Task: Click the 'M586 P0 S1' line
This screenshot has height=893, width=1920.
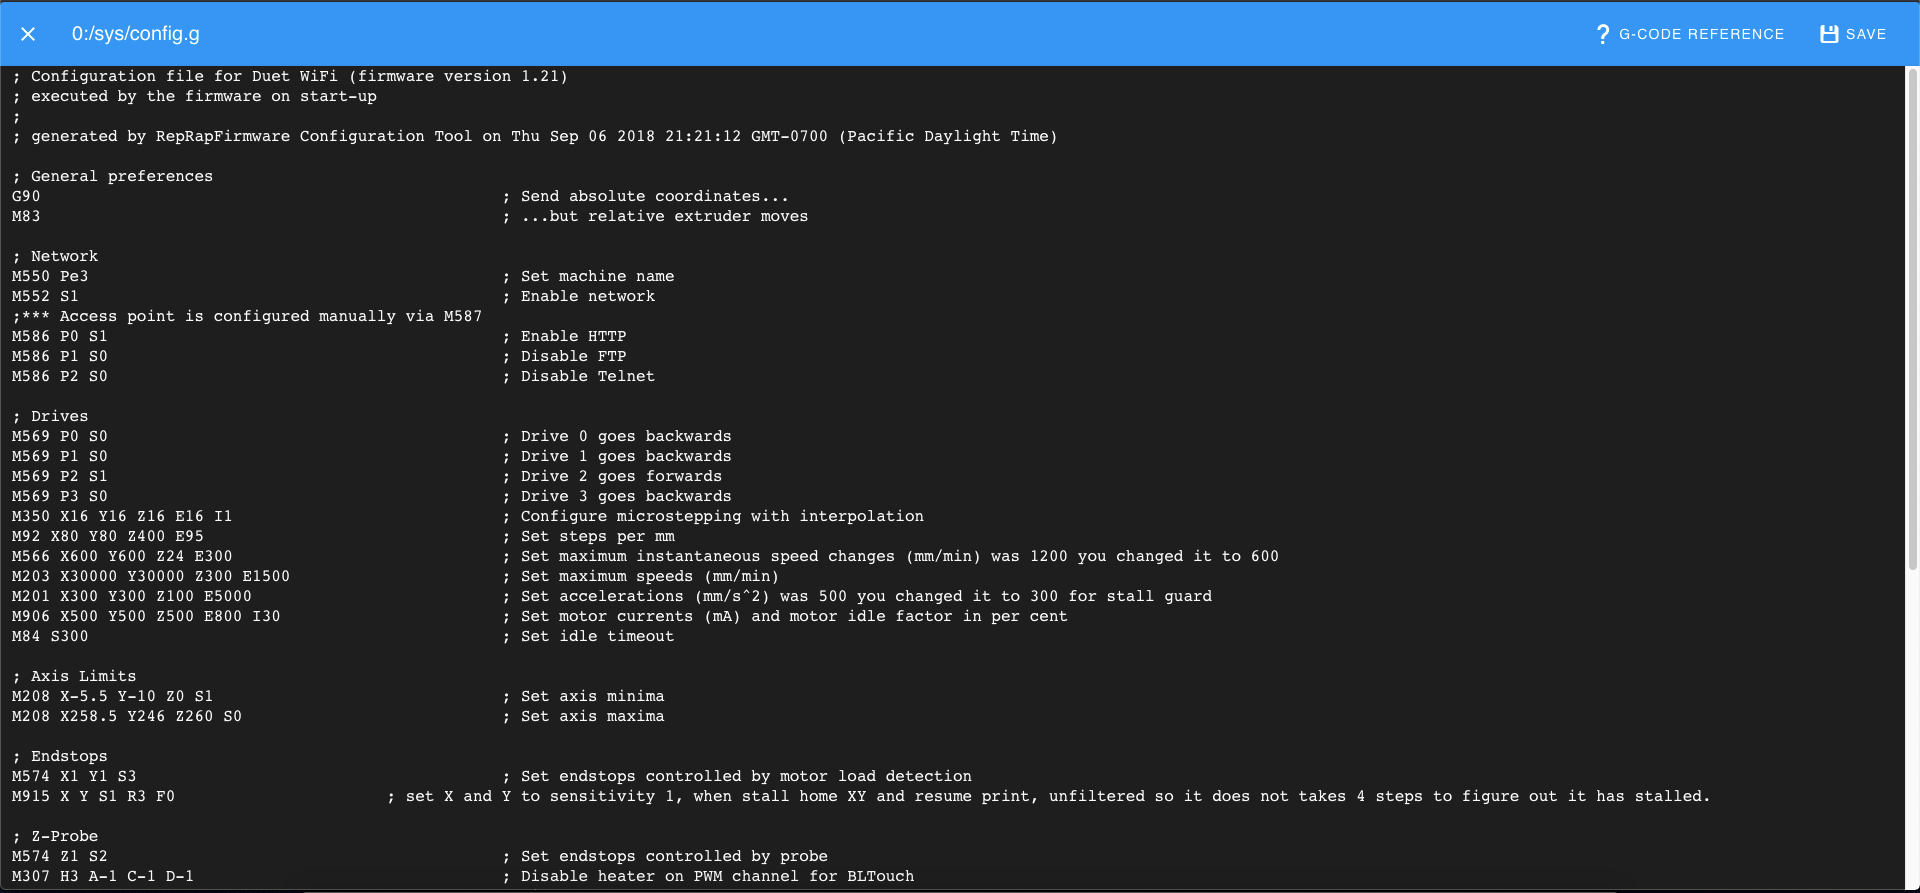Action: tap(60, 336)
